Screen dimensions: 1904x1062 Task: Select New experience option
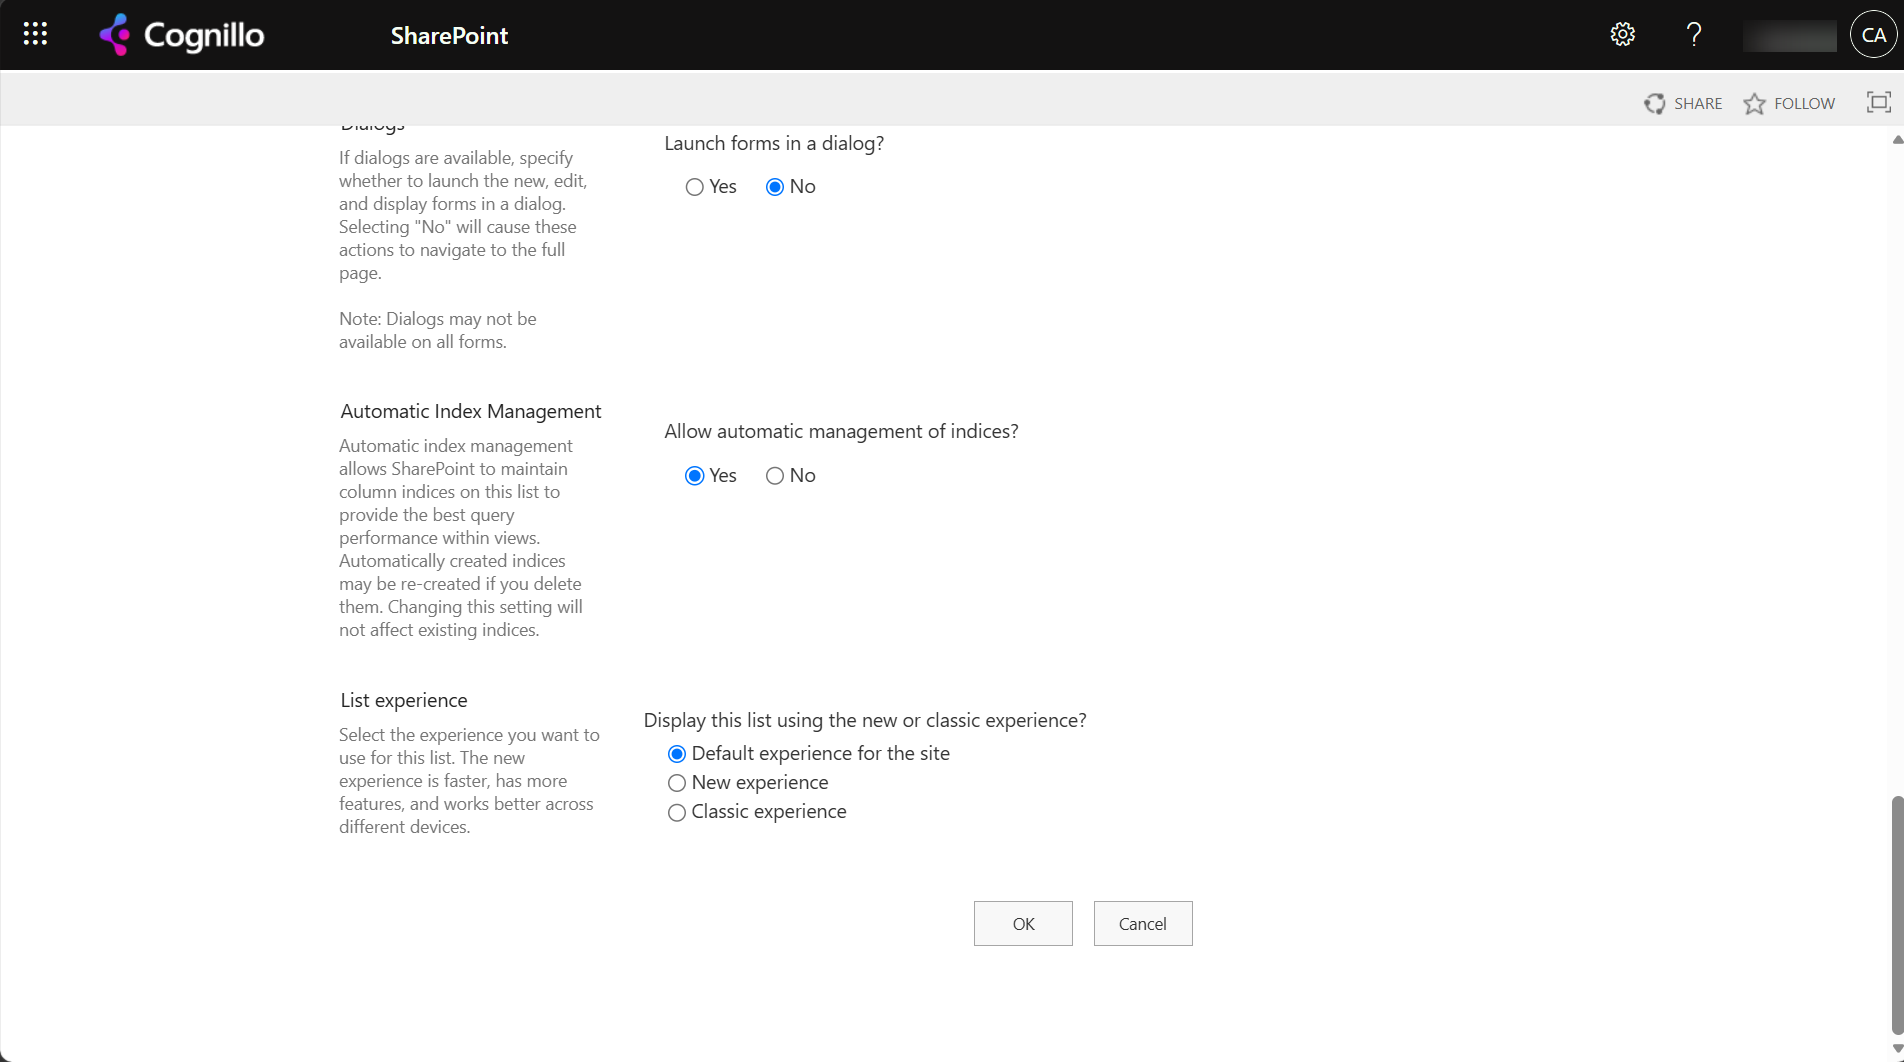tap(676, 783)
